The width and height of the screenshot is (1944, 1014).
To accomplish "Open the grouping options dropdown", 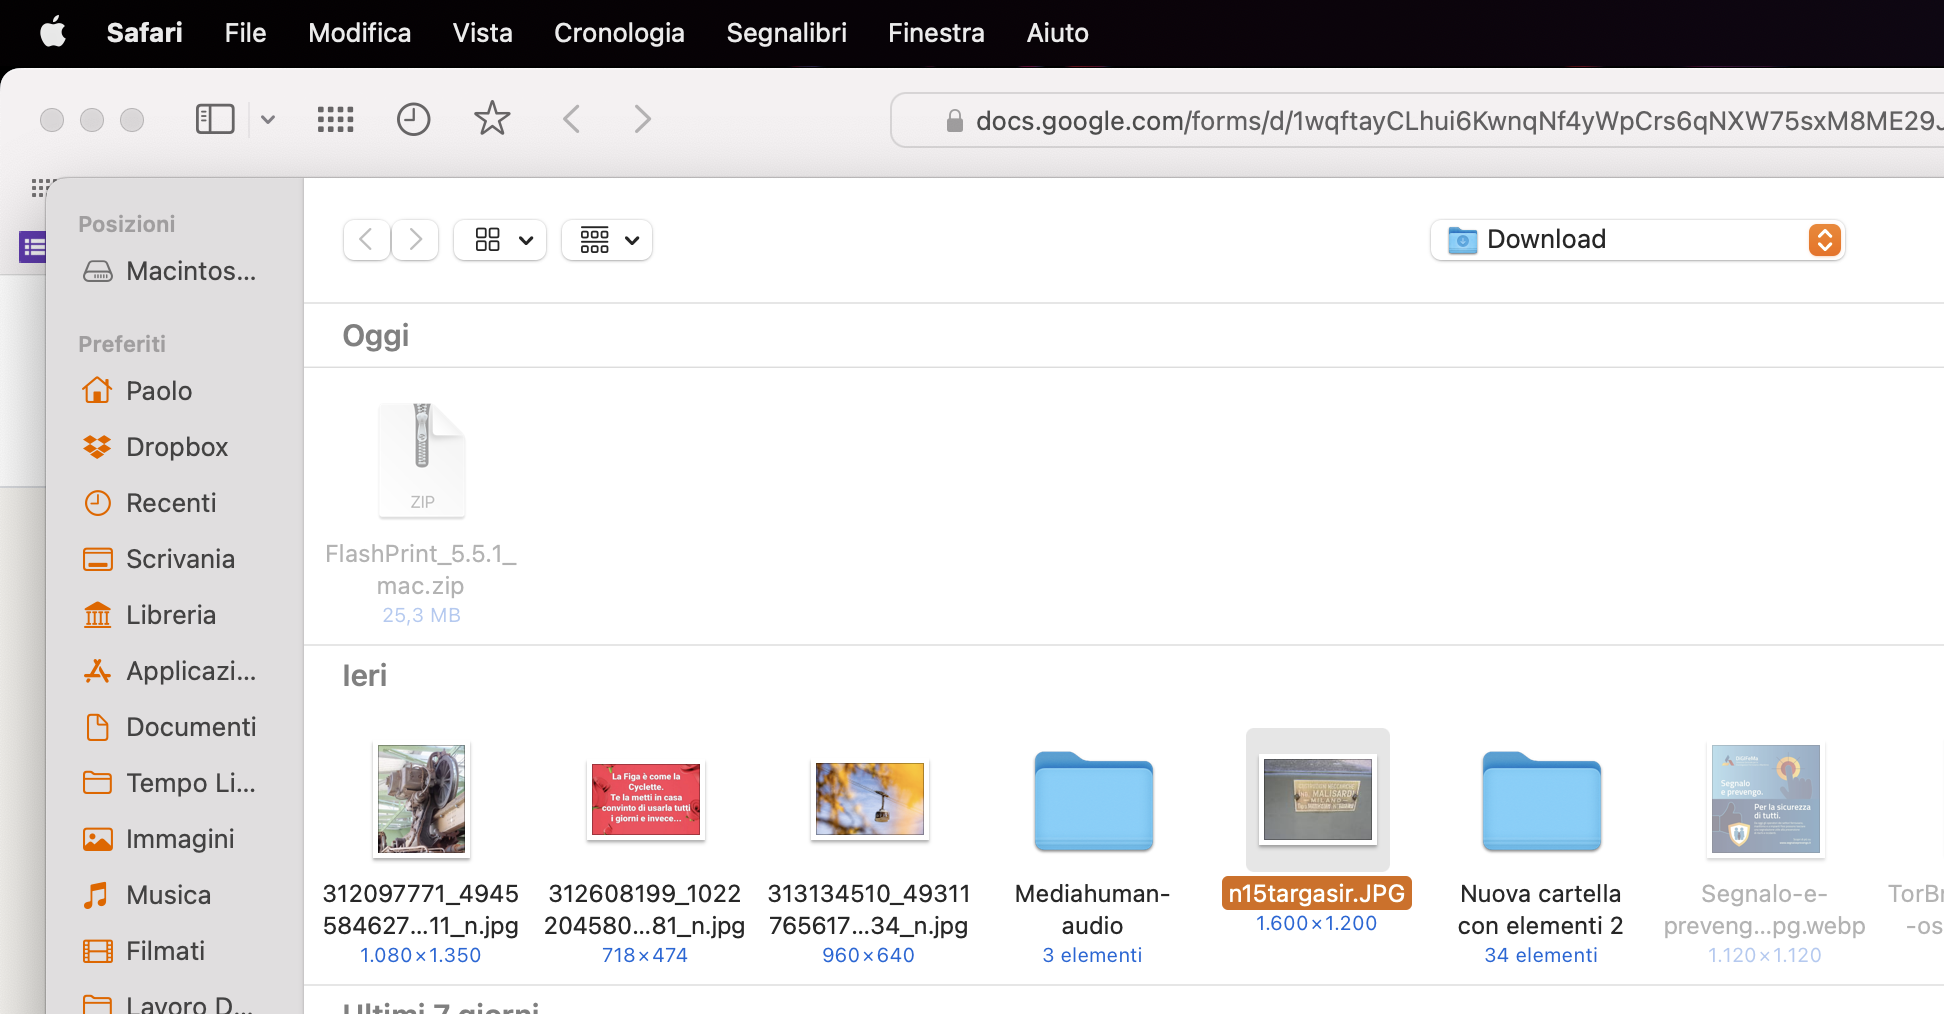I will click(607, 240).
